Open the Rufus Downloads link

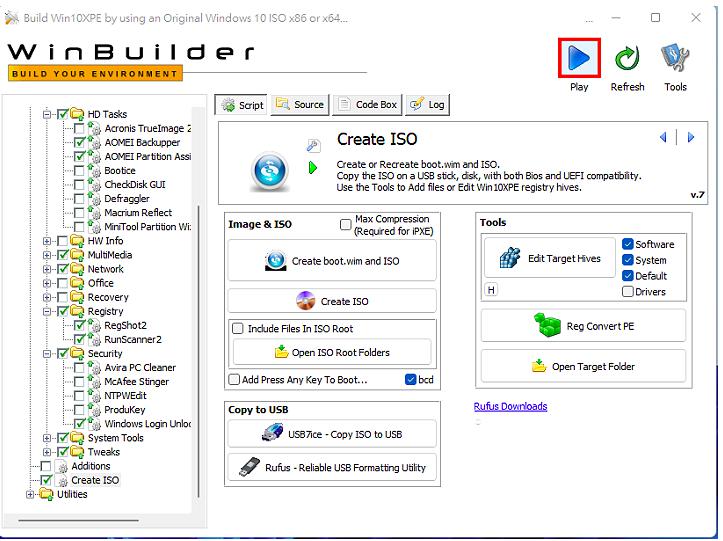tap(510, 406)
